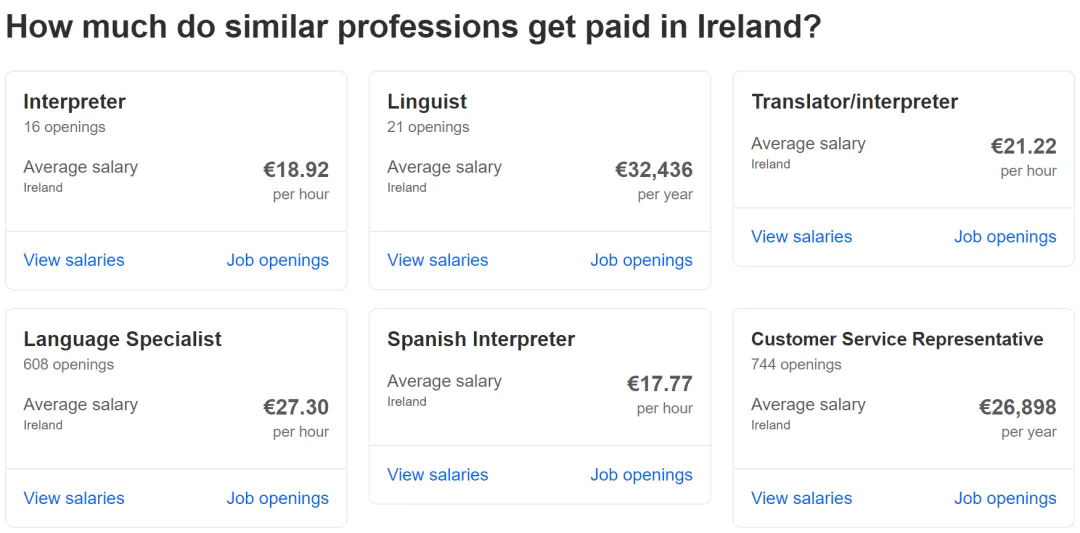Open Translator/interpreter Job openings link
Image resolution: width=1080 pixels, height=533 pixels.
click(x=1005, y=237)
